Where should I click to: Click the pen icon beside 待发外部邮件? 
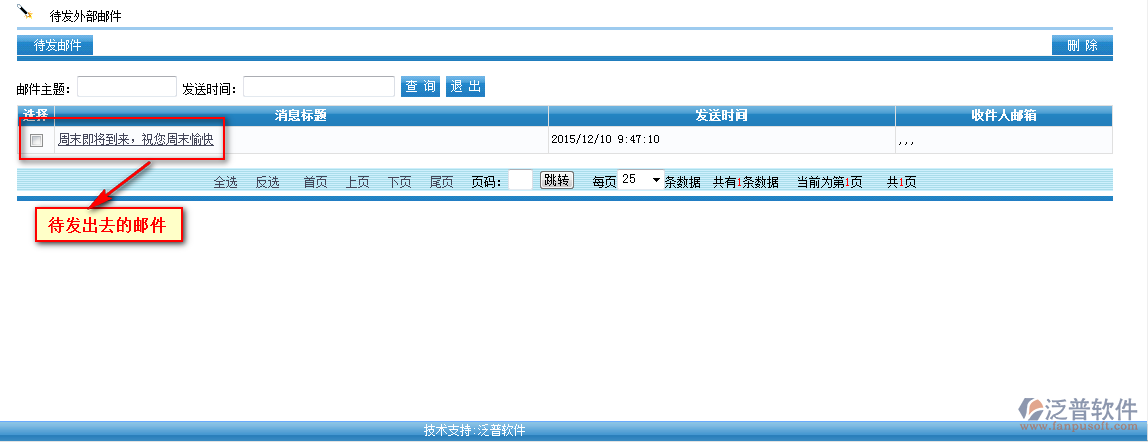pyautogui.click(x=26, y=12)
